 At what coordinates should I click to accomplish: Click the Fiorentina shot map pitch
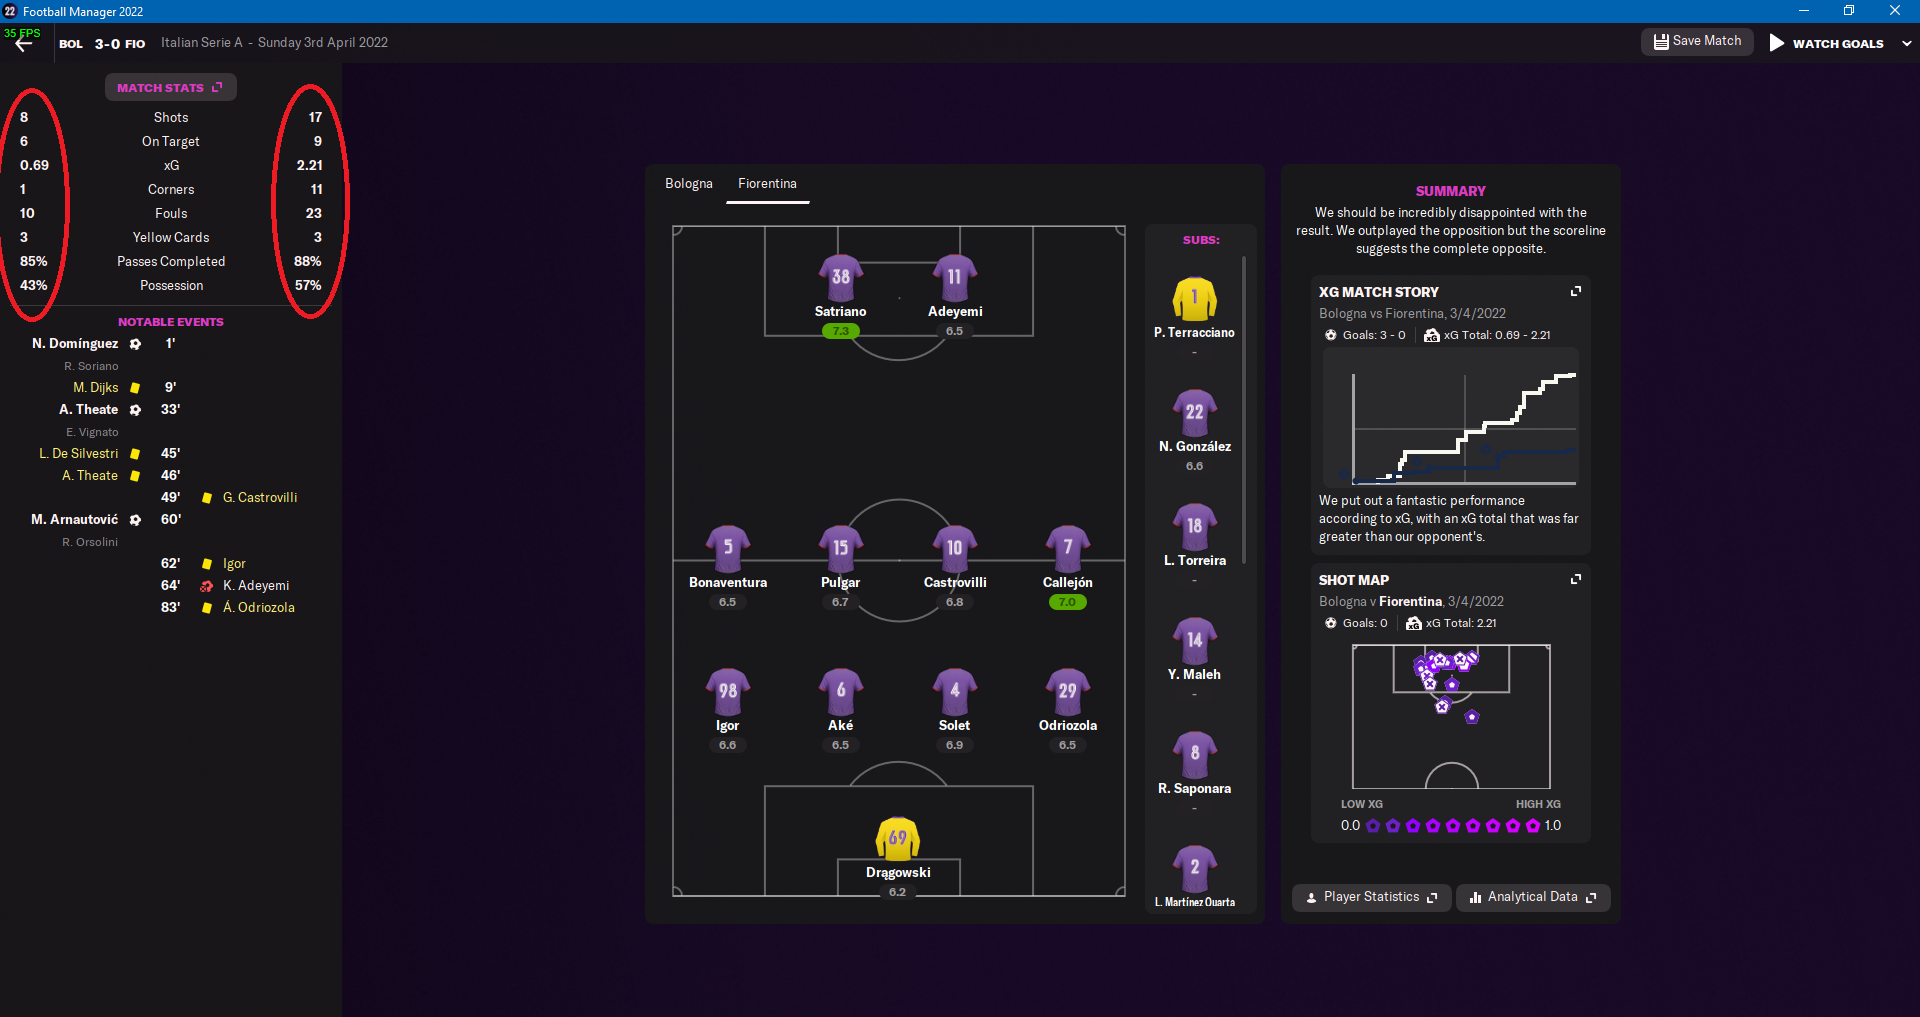(1451, 716)
